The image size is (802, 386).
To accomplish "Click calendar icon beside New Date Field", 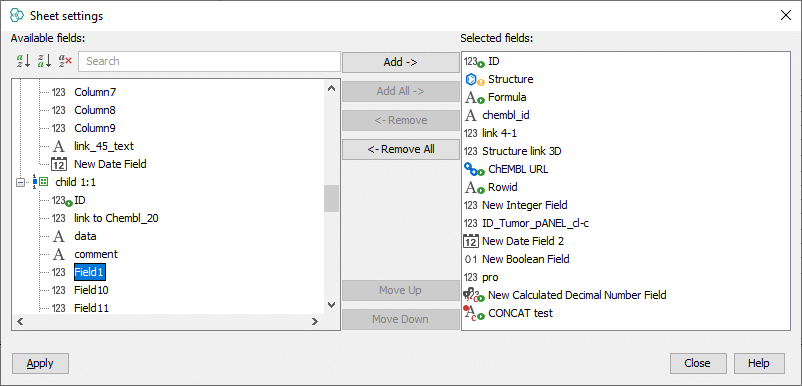I will [59, 165].
